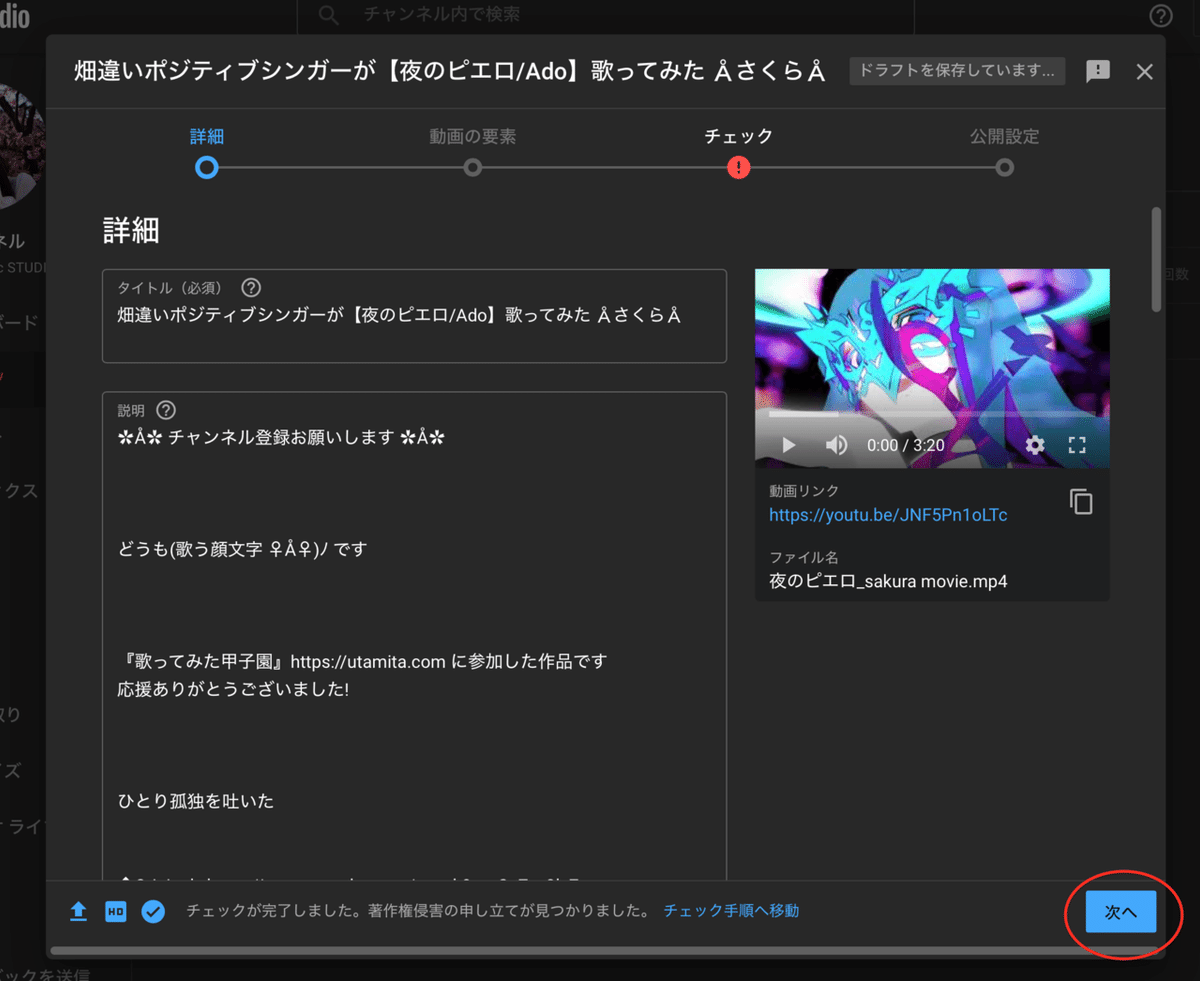Open the チェック手順へ移動 link
Viewport: 1200px width, 981px height.
[731, 911]
